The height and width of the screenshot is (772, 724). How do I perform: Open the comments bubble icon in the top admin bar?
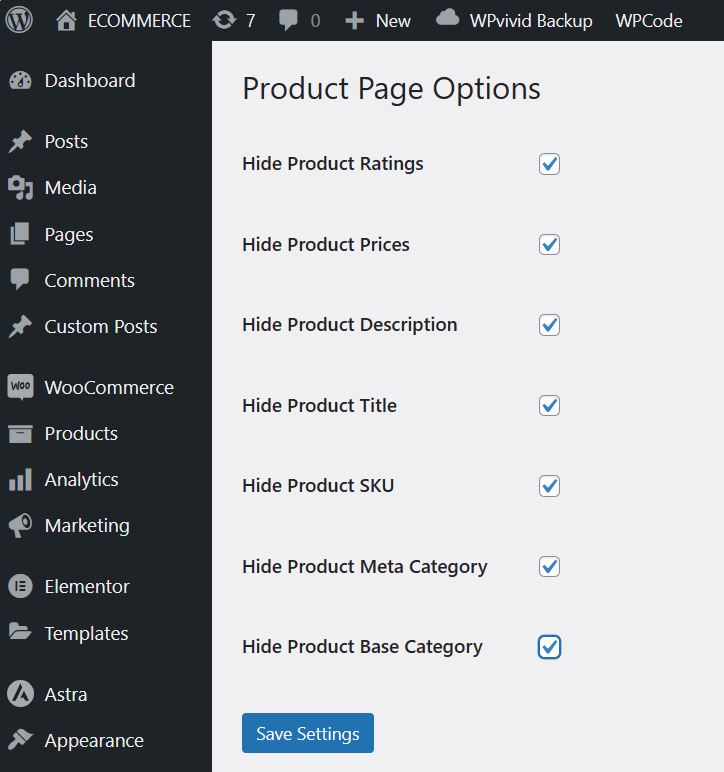tap(288, 21)
